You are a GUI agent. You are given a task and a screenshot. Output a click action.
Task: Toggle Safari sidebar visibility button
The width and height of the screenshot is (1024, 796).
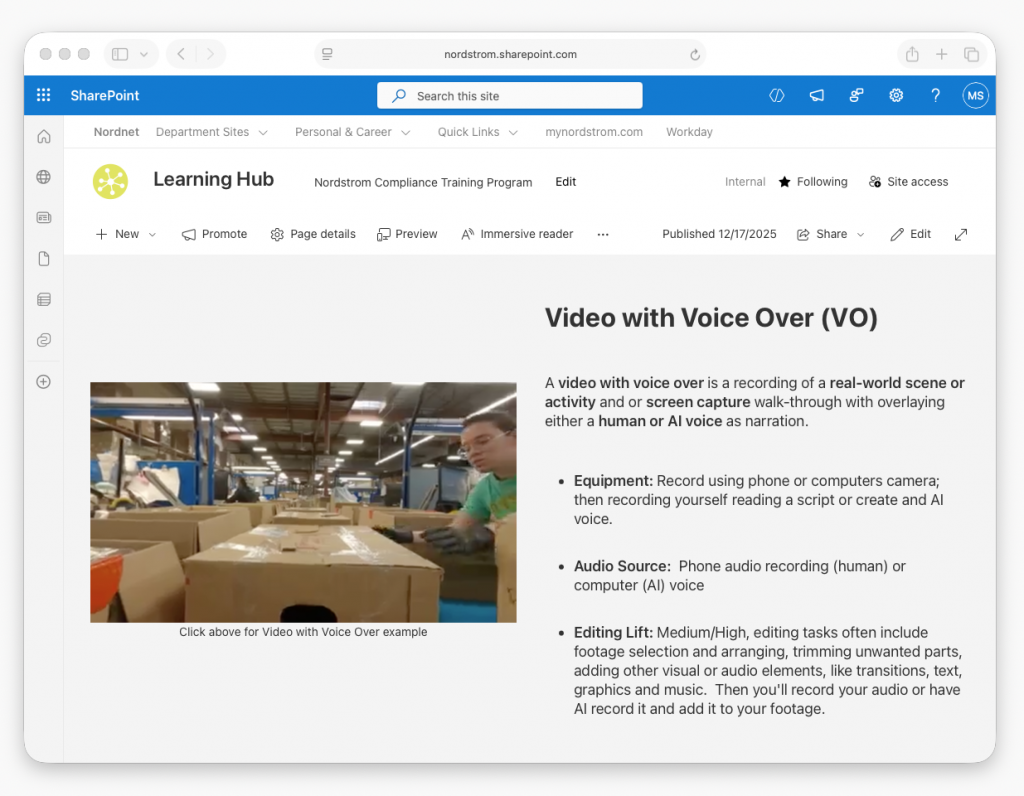(120, 54)
